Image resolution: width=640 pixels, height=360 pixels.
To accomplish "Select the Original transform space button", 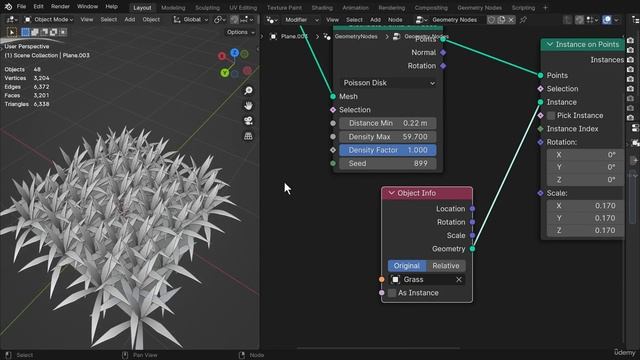I will click(407, 266).
